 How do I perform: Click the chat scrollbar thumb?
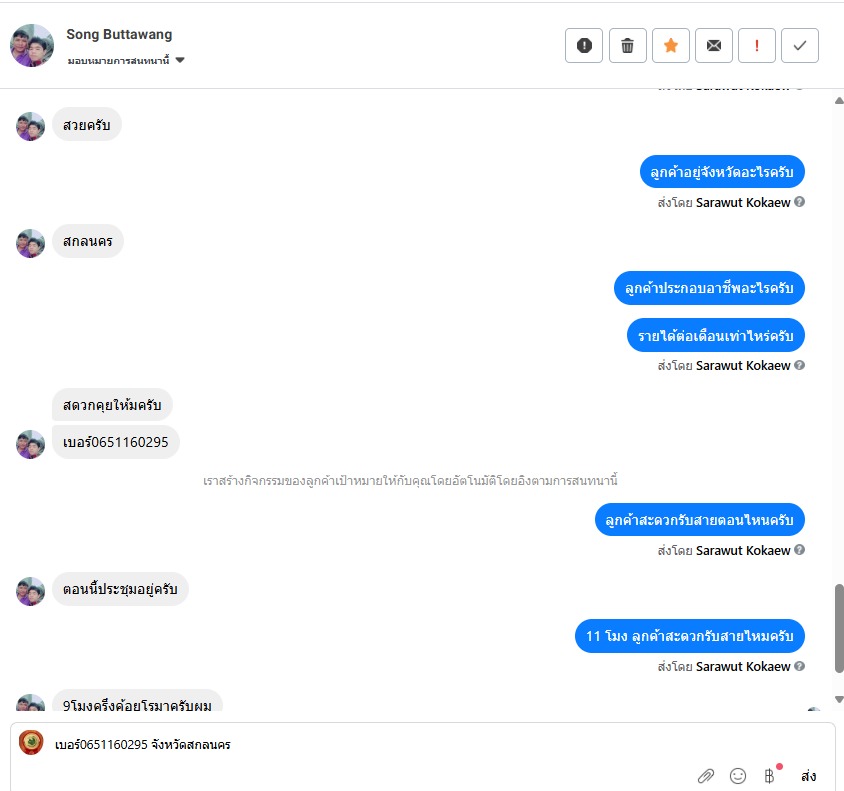tap(839, 628)
